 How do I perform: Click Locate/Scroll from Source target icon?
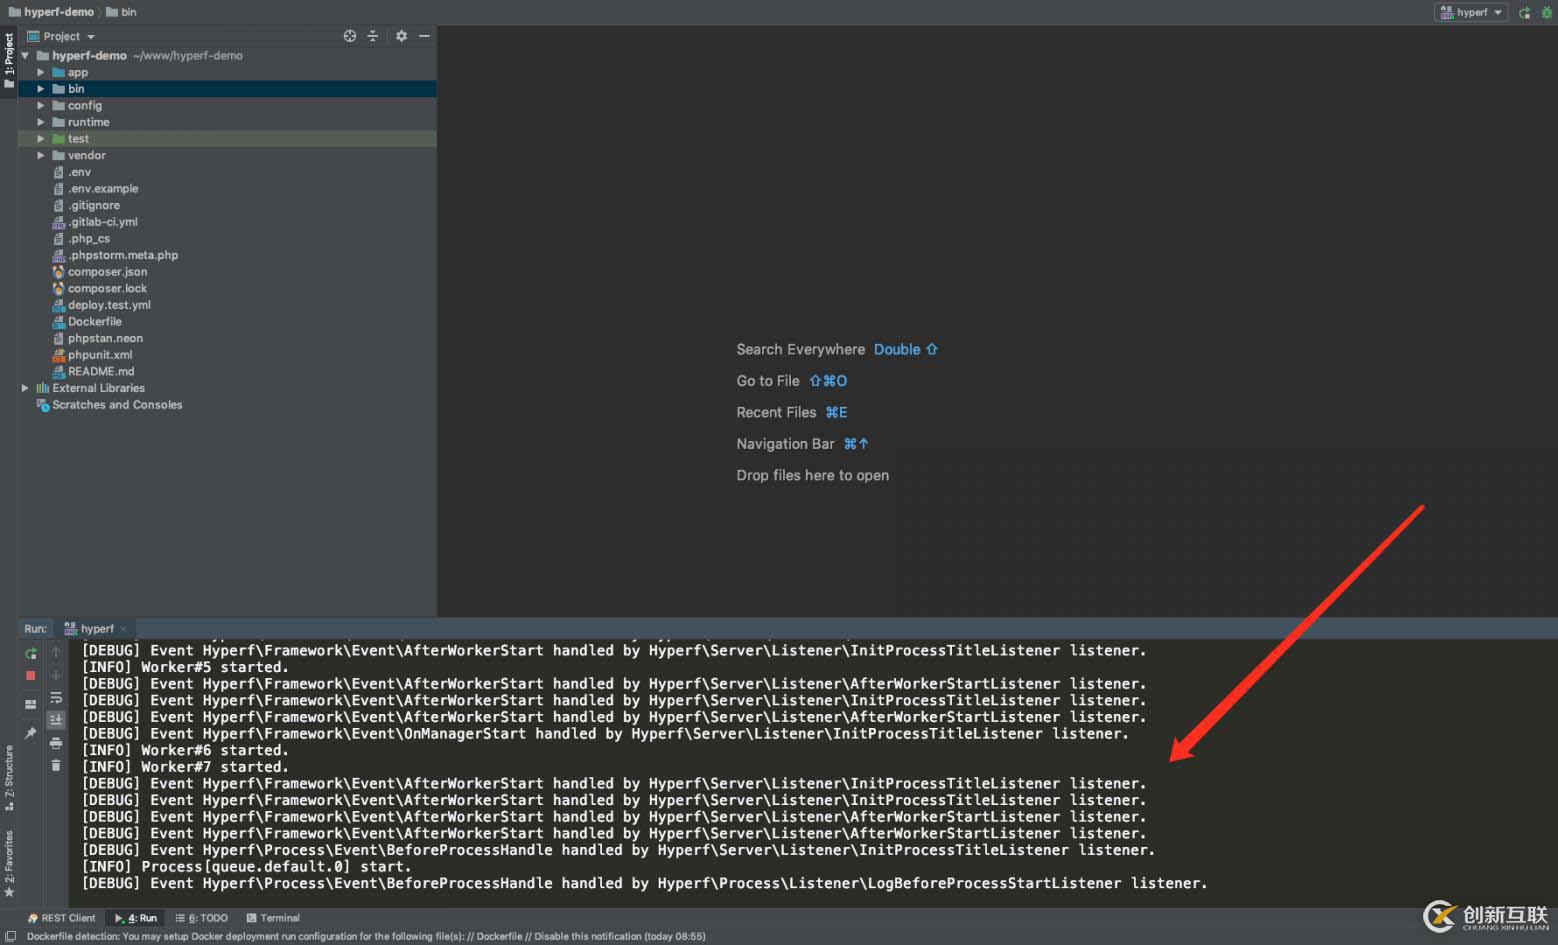pos(350,36)
